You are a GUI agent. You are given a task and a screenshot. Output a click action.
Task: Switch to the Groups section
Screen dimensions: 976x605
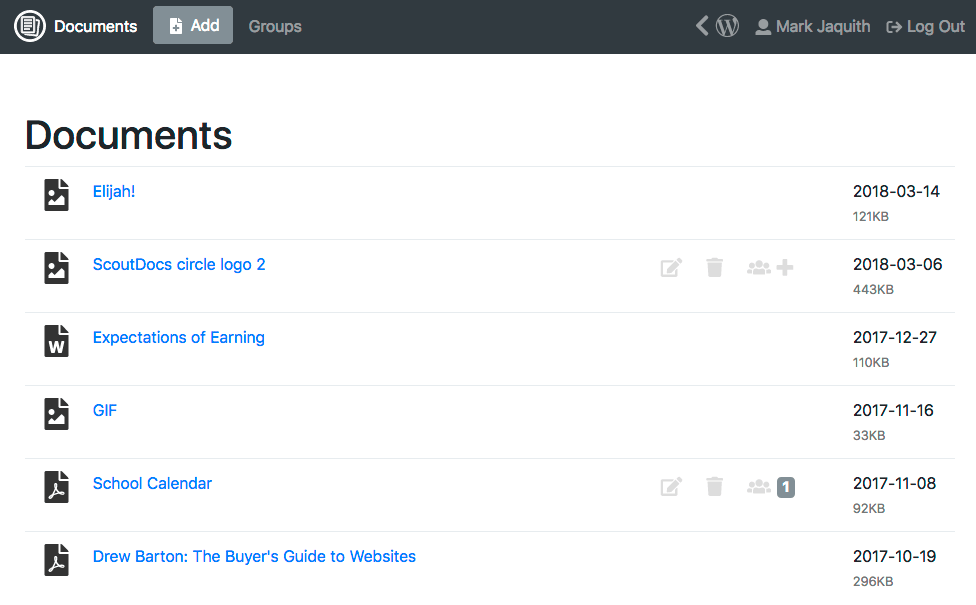pos(274,26)
